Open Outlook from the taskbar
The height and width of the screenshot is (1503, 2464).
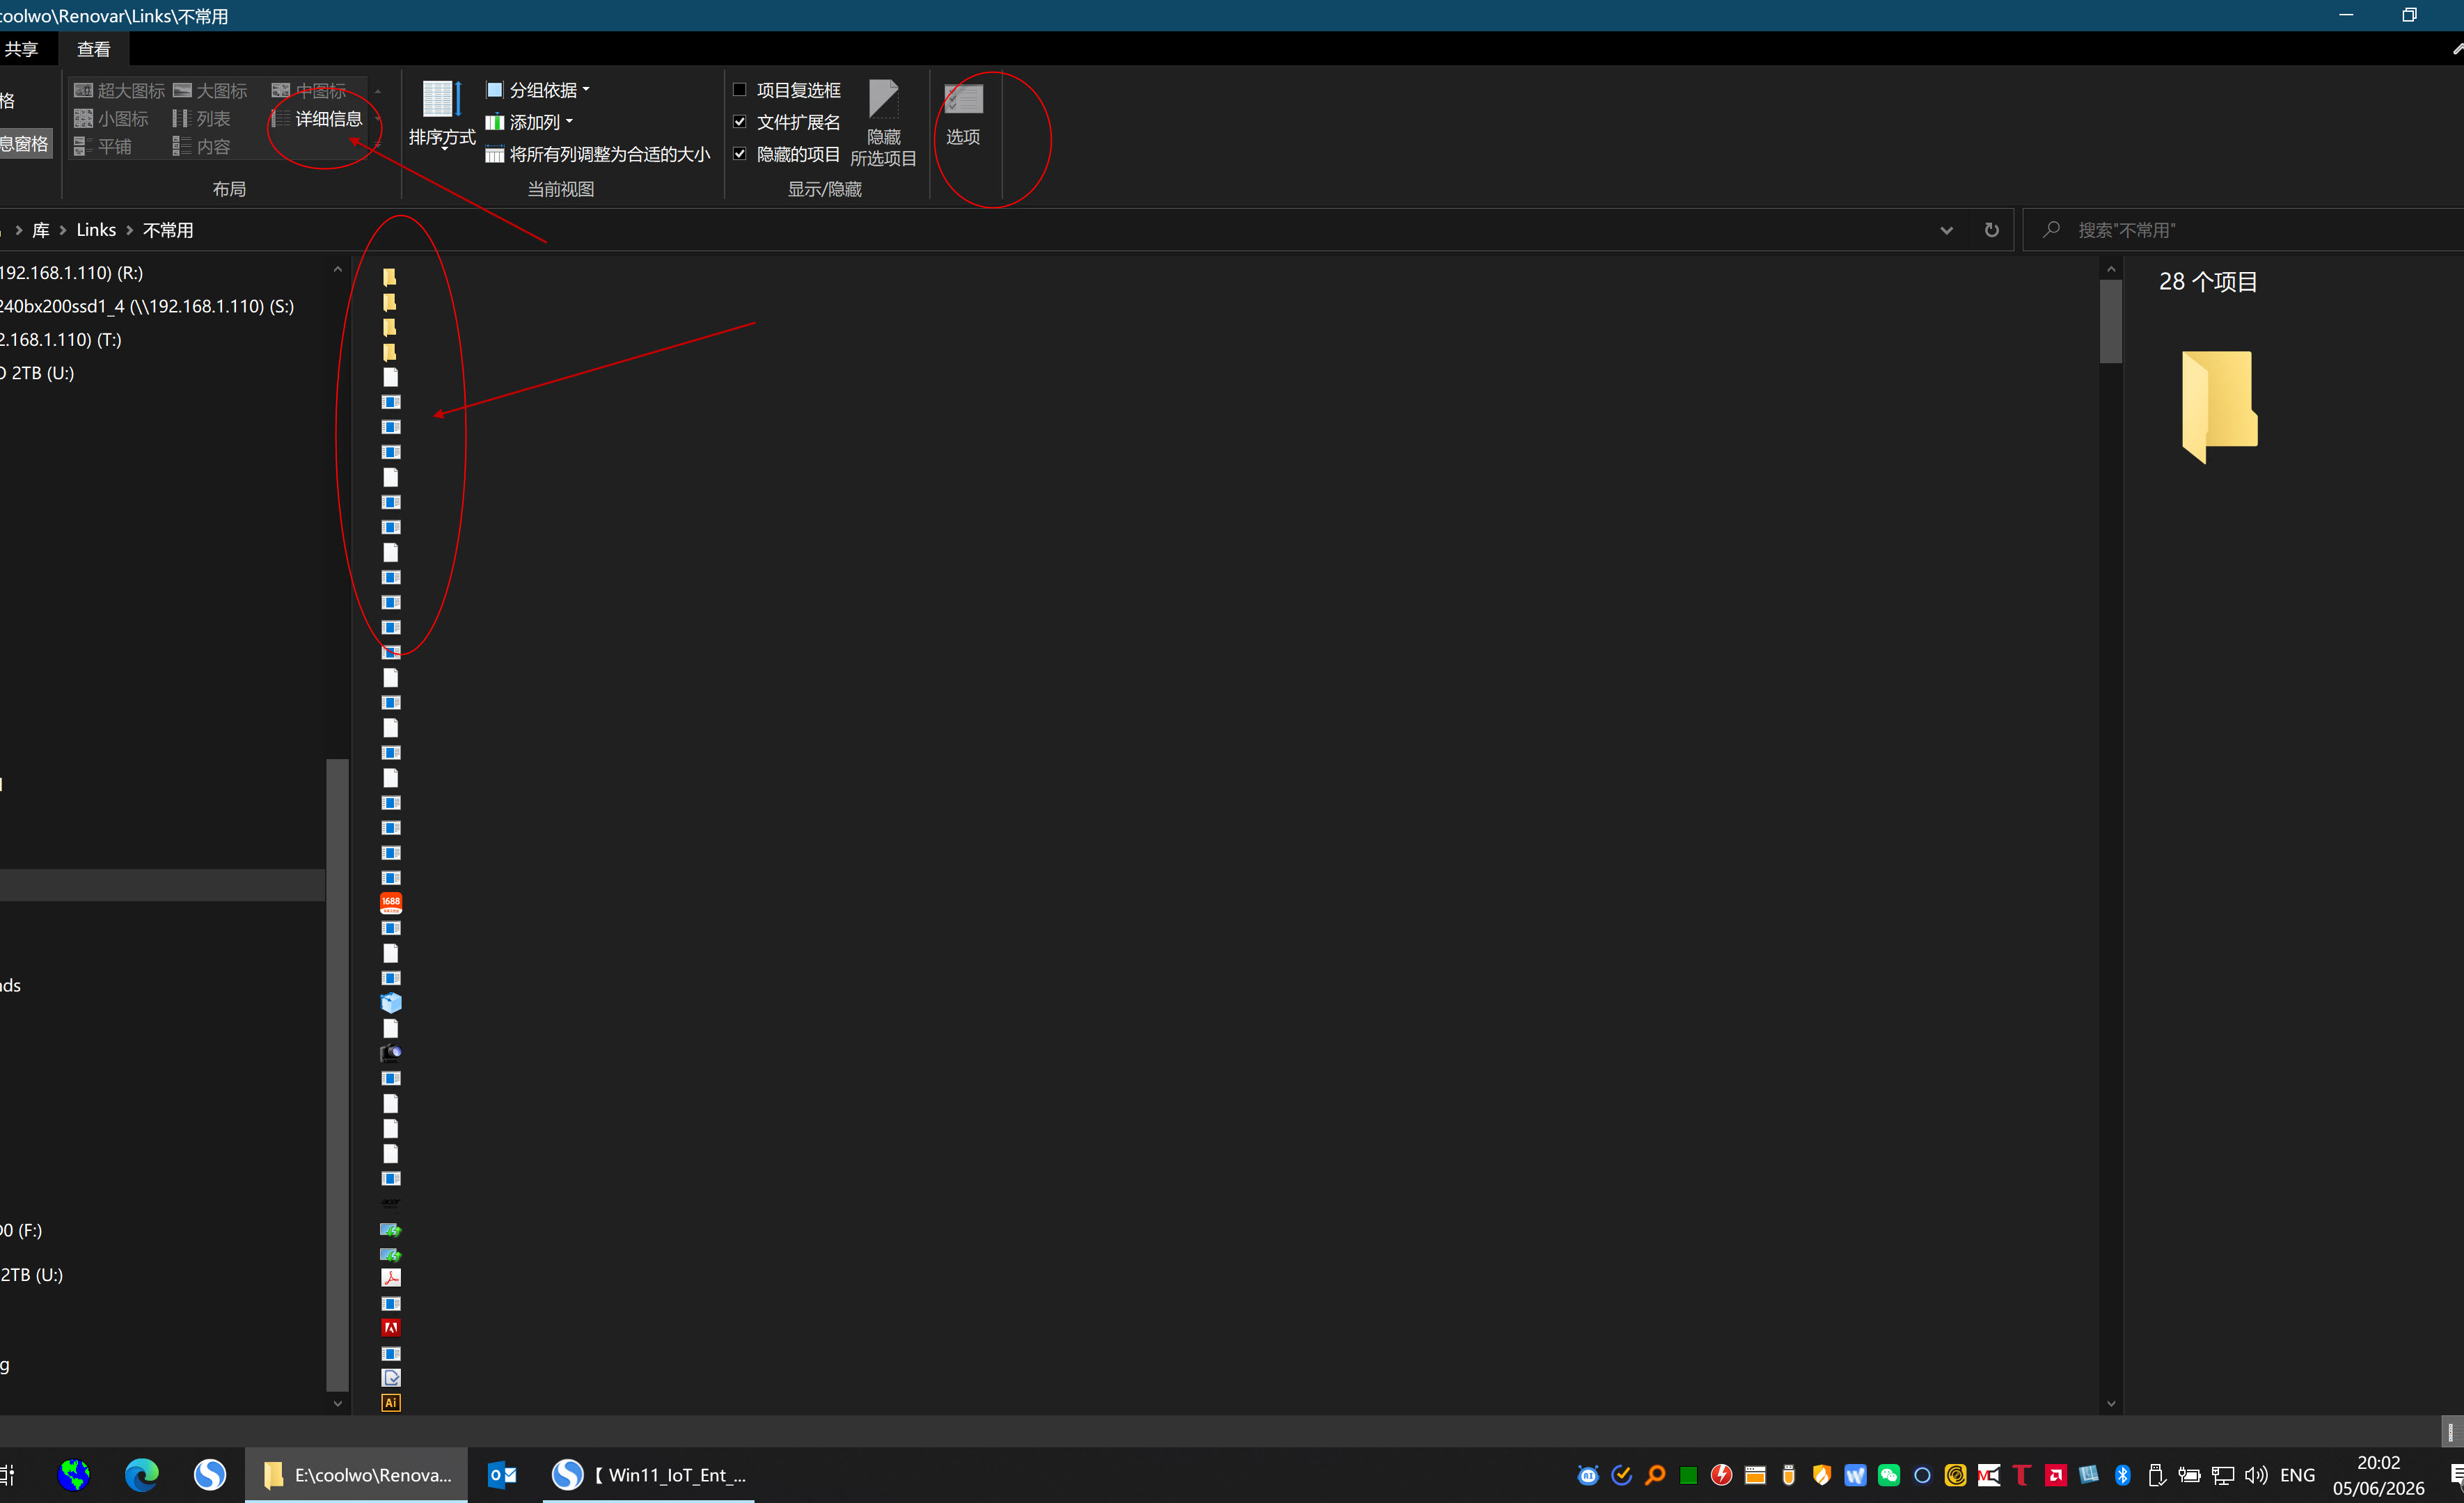502,1475
